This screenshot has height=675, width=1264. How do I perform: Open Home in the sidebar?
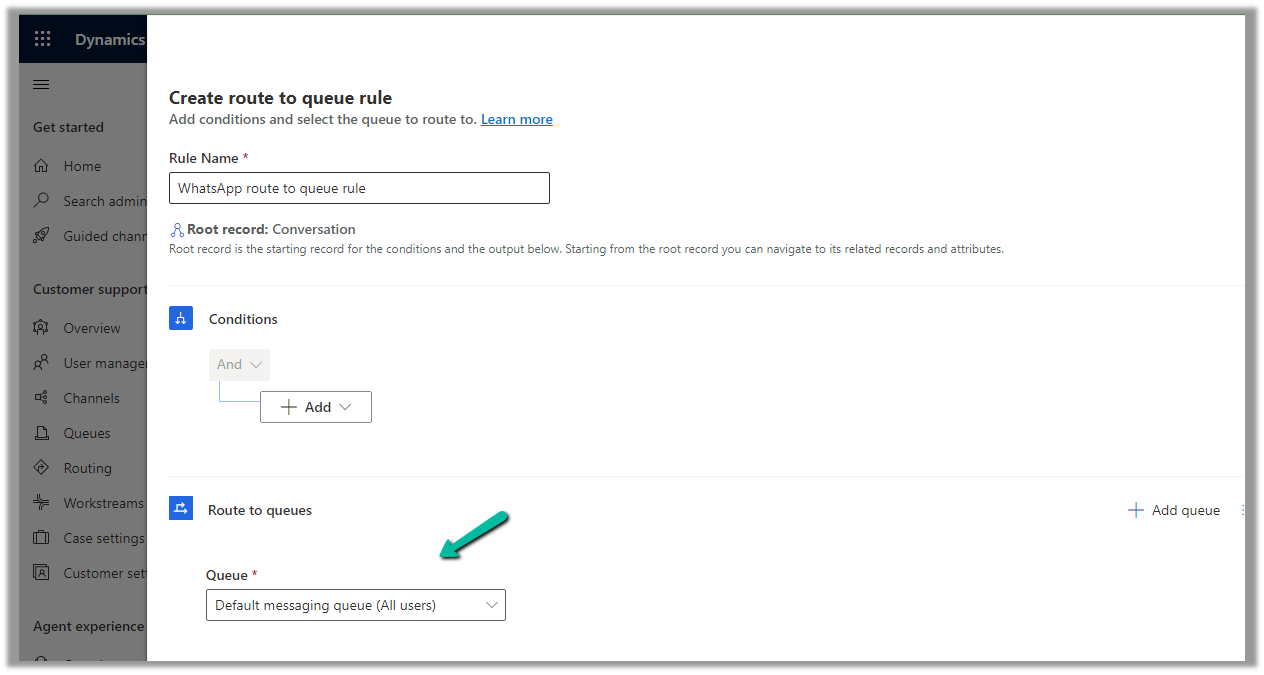point(82,166)
